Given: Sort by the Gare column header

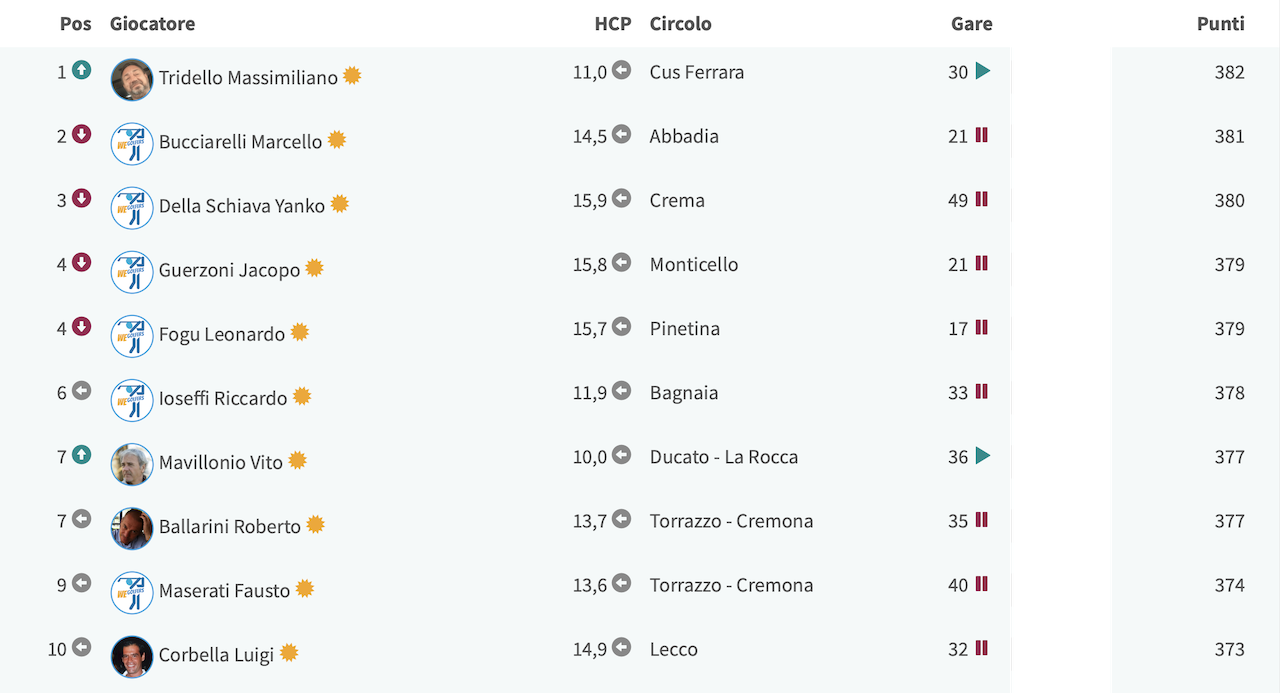Looking at the screenshot, I should point(972,23).
